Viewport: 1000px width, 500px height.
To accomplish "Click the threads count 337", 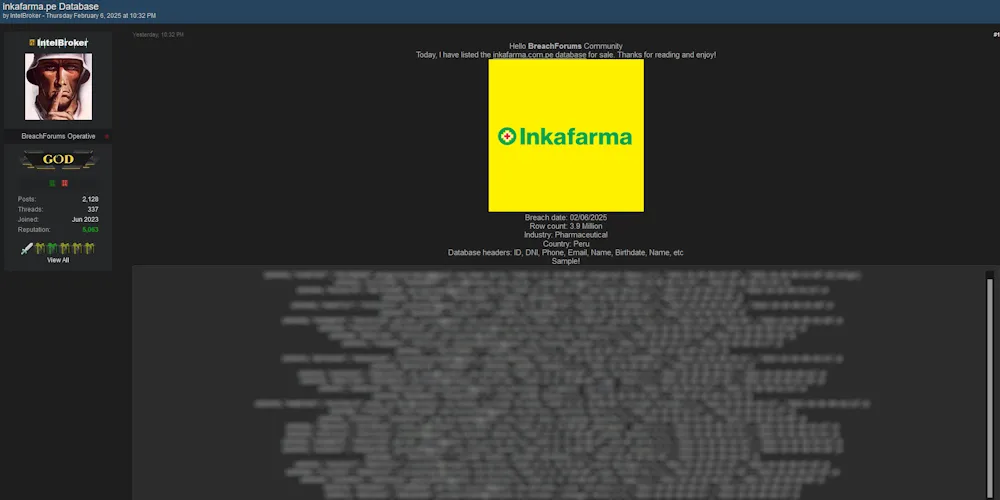I will pyautogui.click(x=93, y=209).
